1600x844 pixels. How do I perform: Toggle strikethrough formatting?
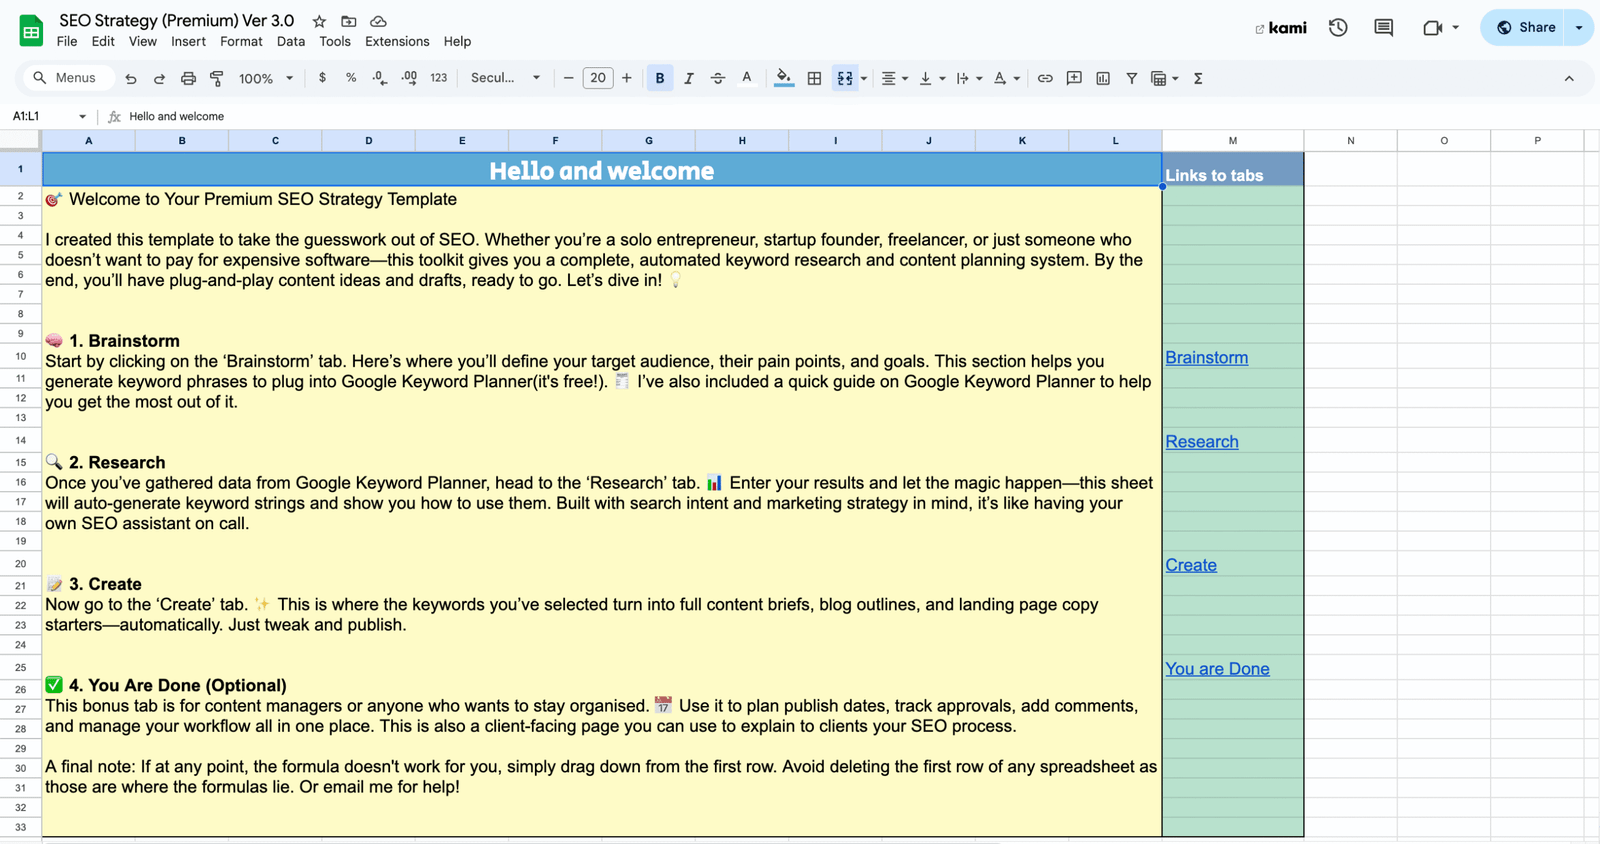717,78
